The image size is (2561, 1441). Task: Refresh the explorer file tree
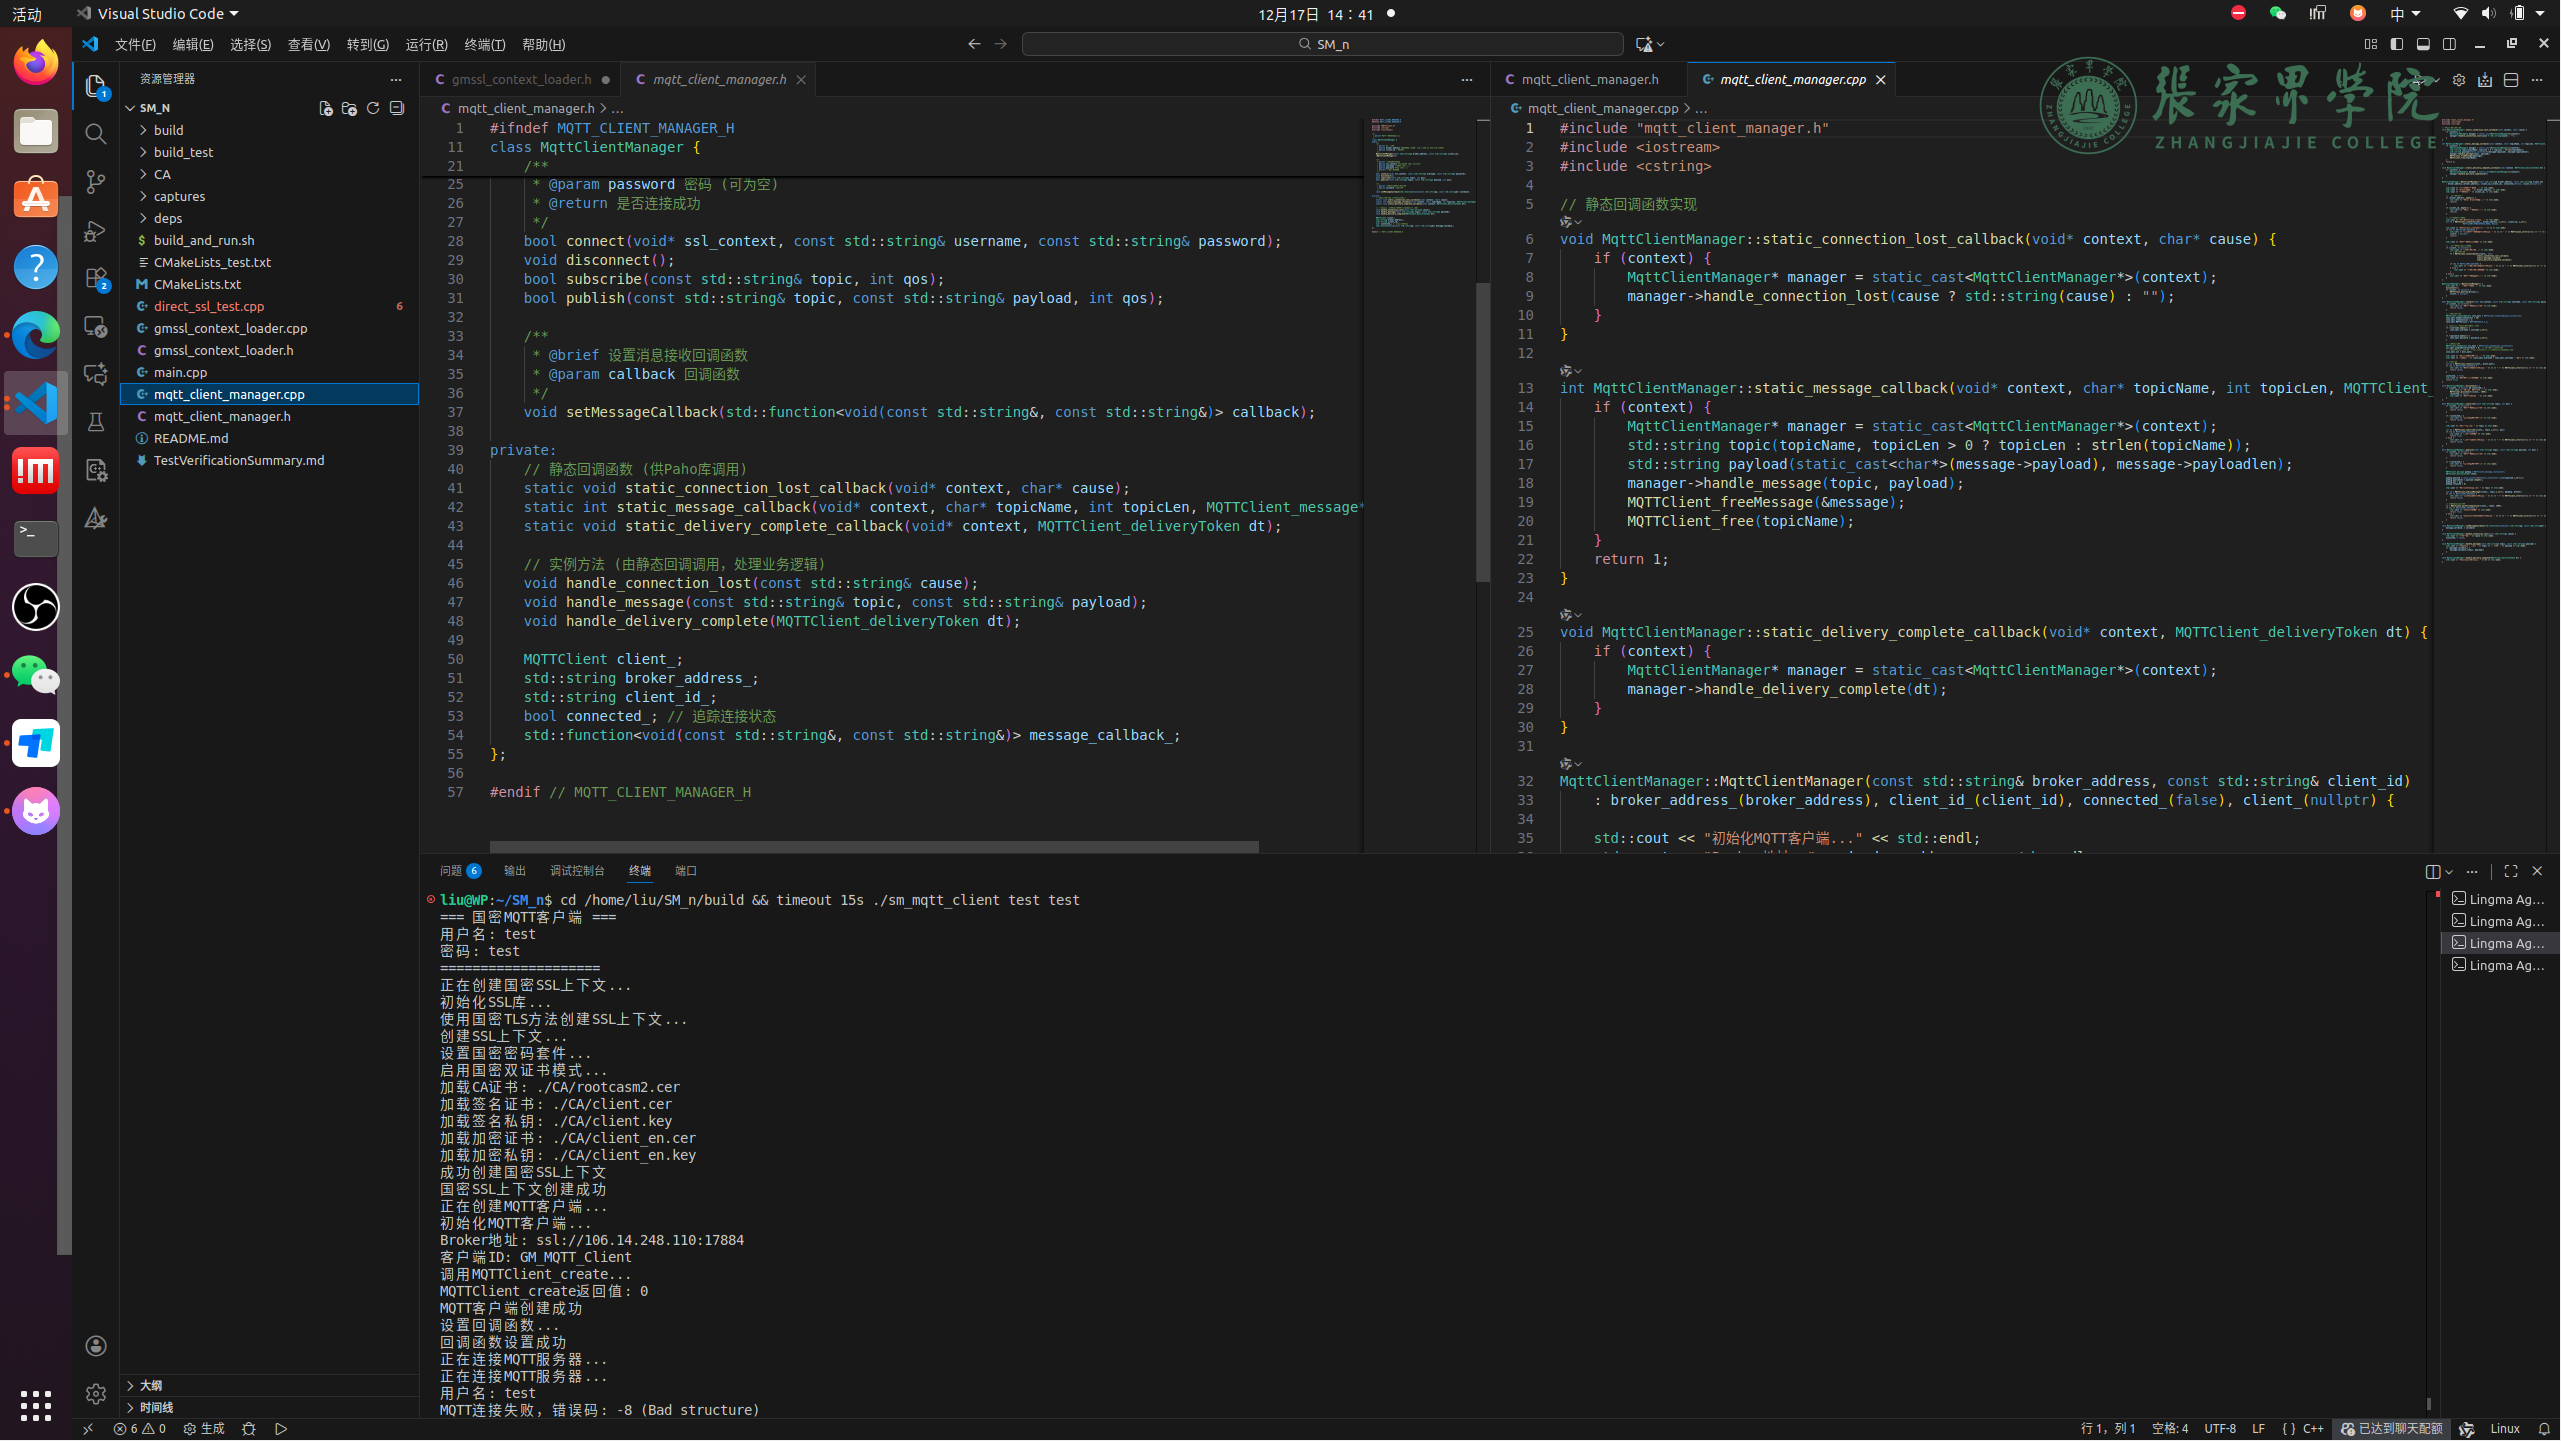[x=373, y=108]
